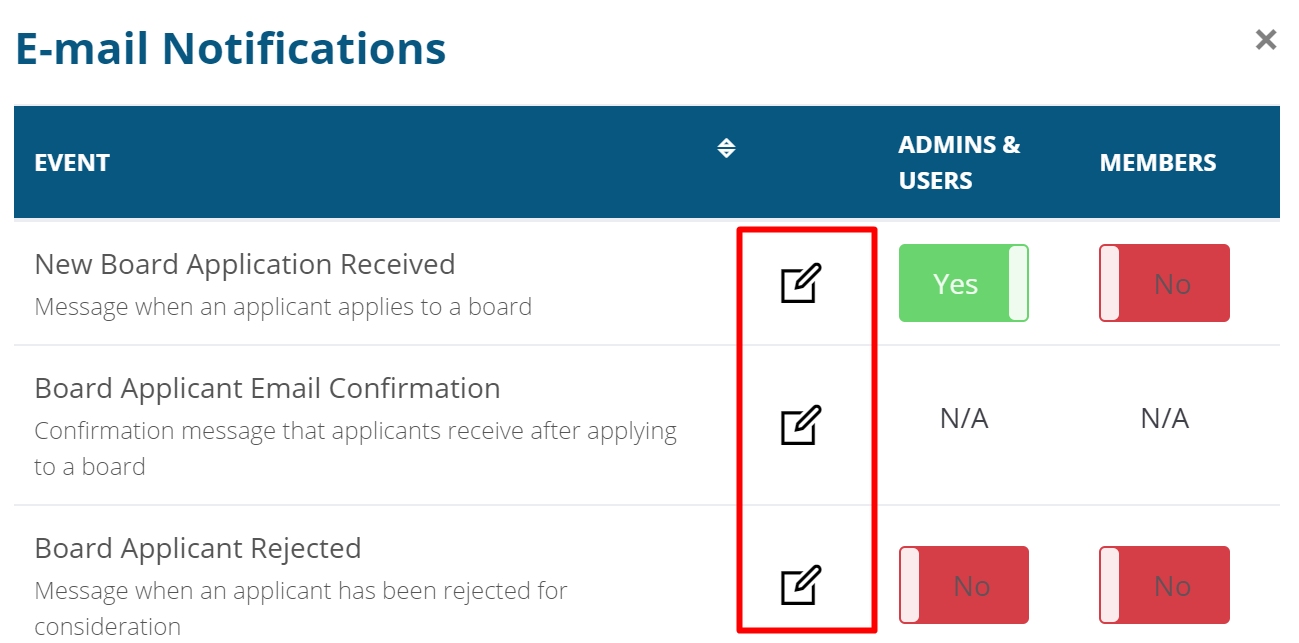Click the sort arrows in the header
Viewport: 1299px width, 643px height.
click(727, 149)
